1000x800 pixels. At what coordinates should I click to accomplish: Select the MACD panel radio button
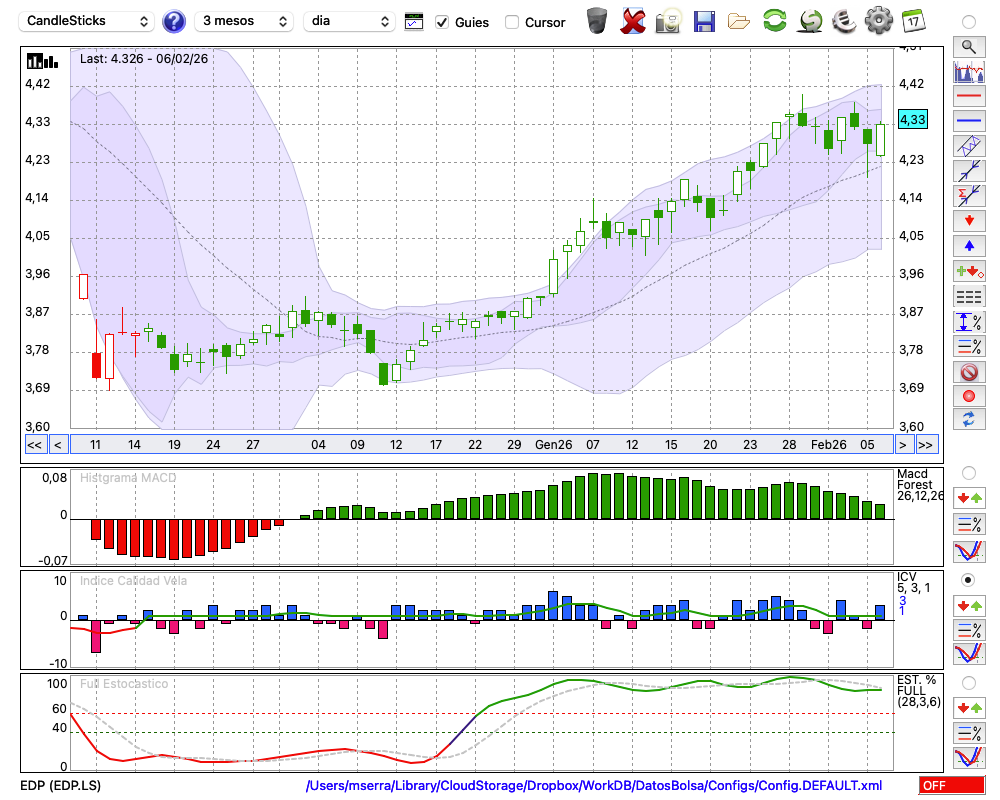[x=969, y=473]
